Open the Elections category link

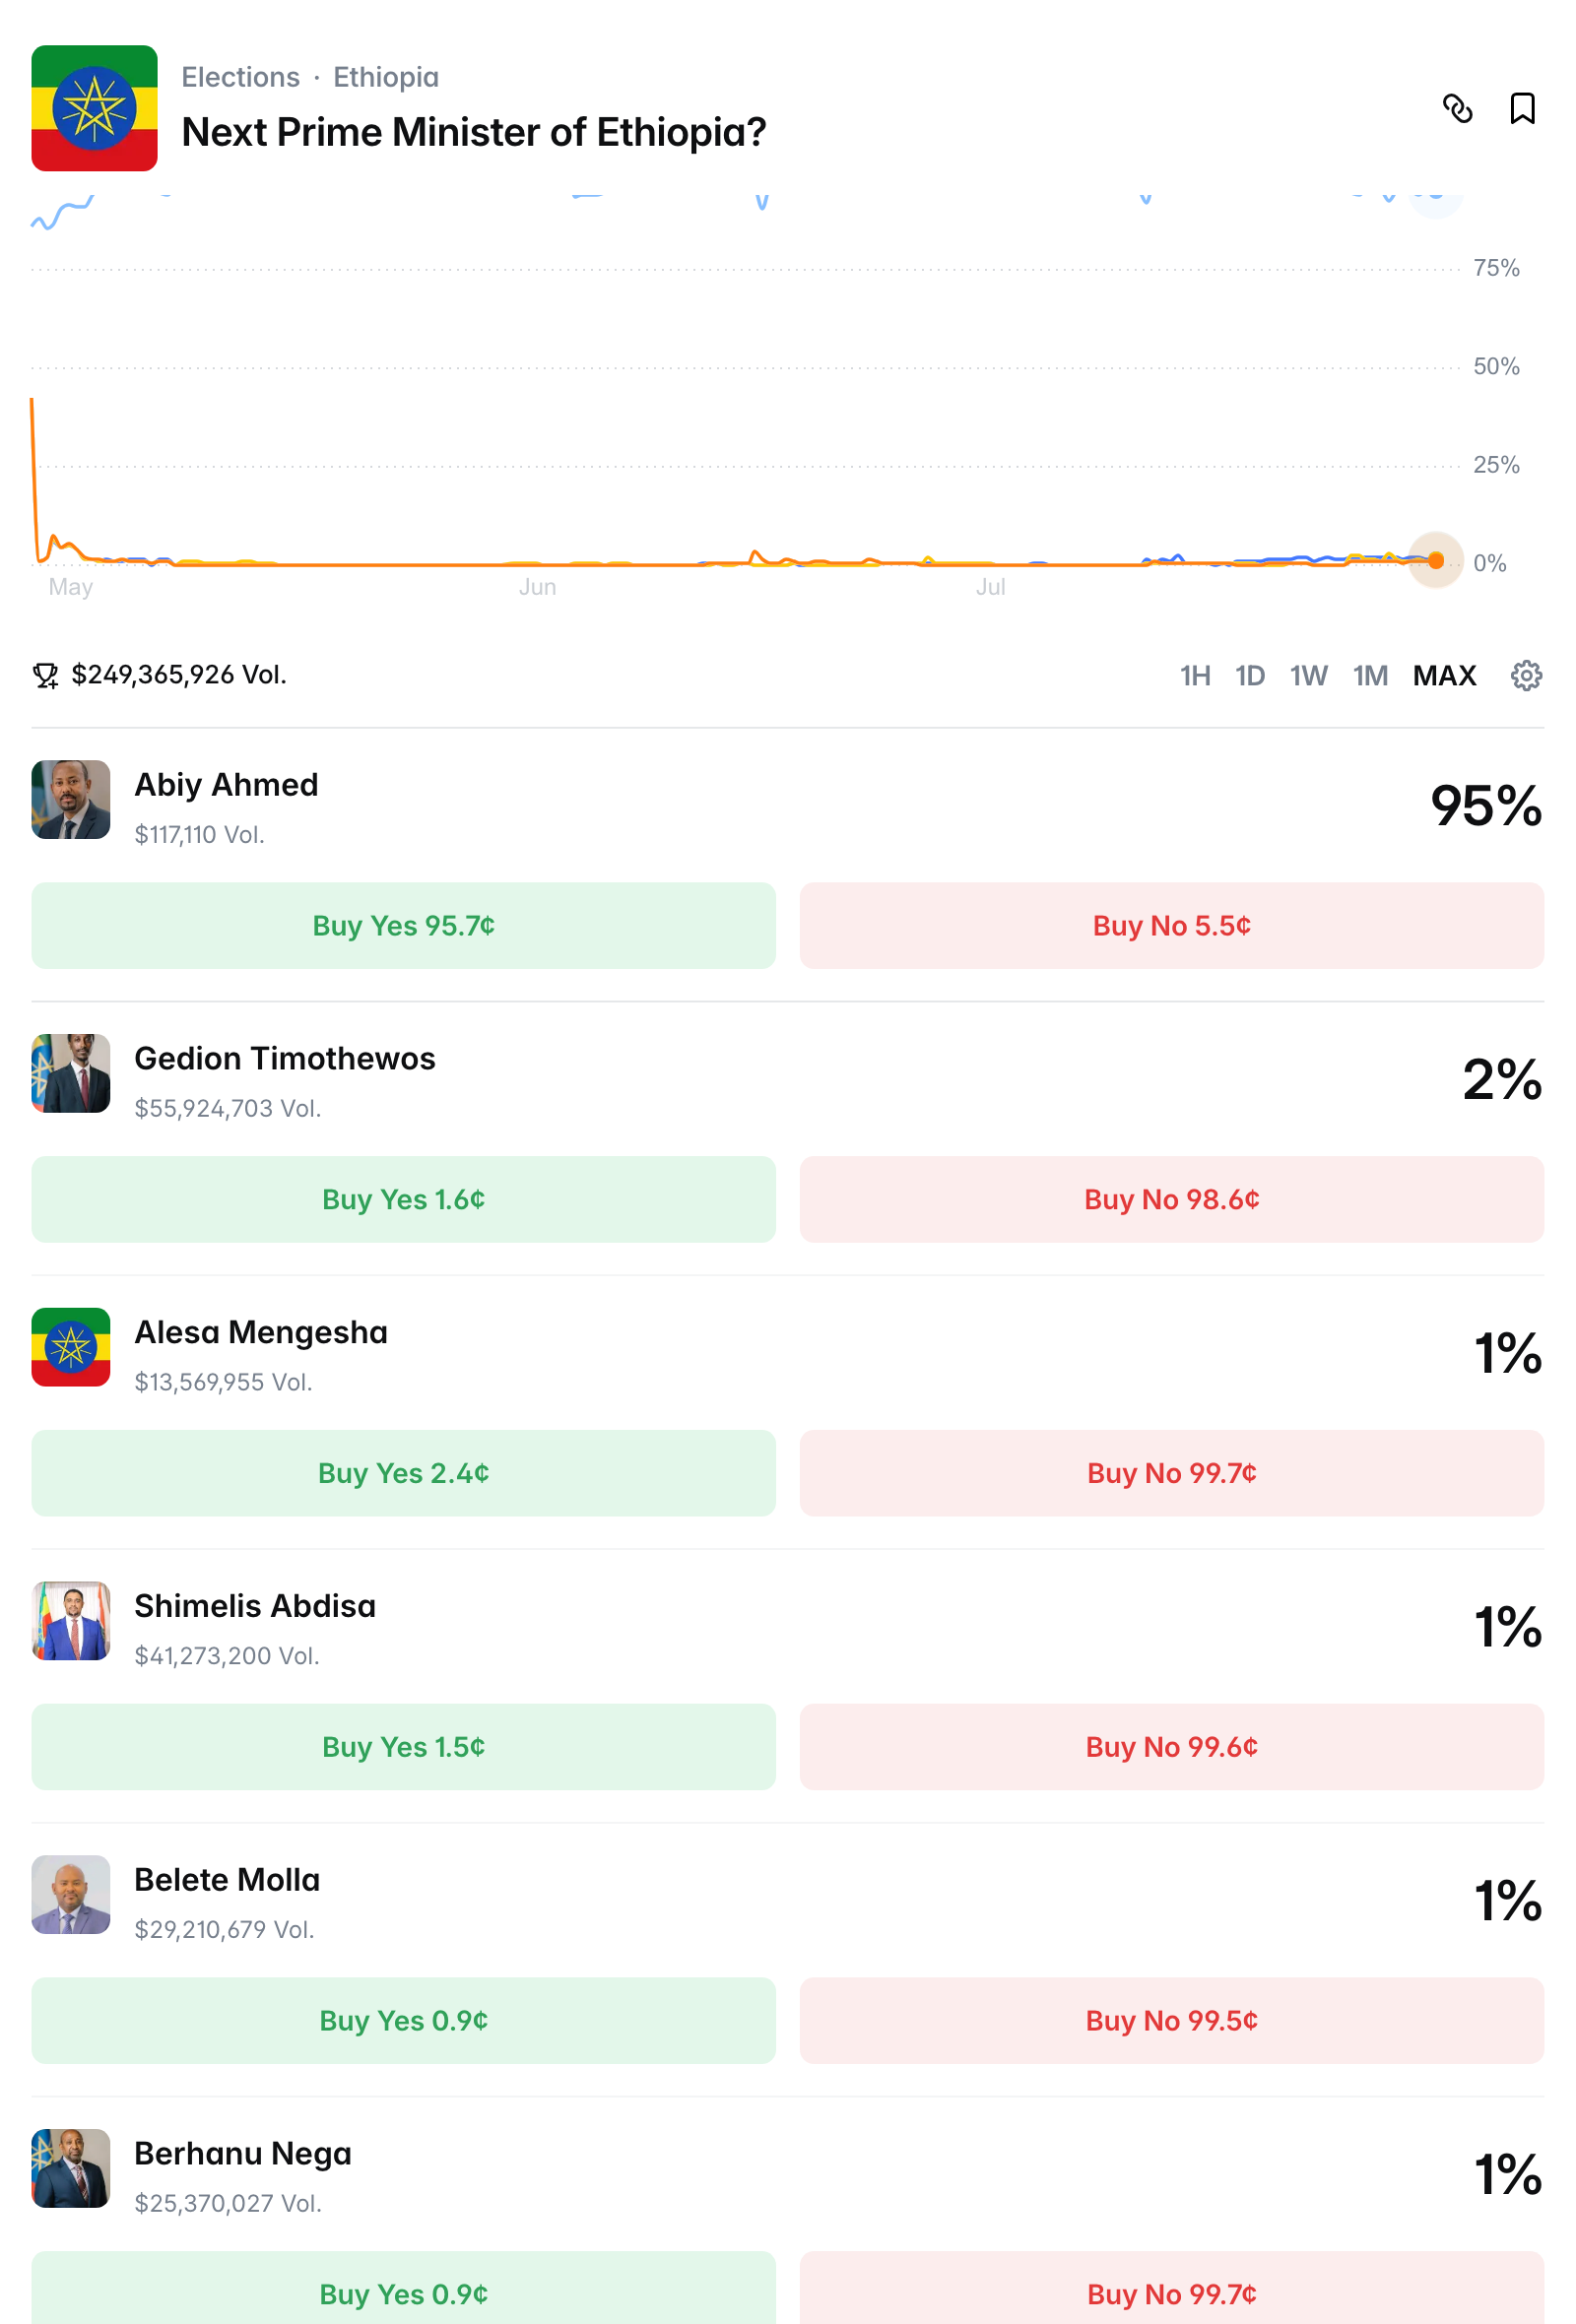click(240, 77)
